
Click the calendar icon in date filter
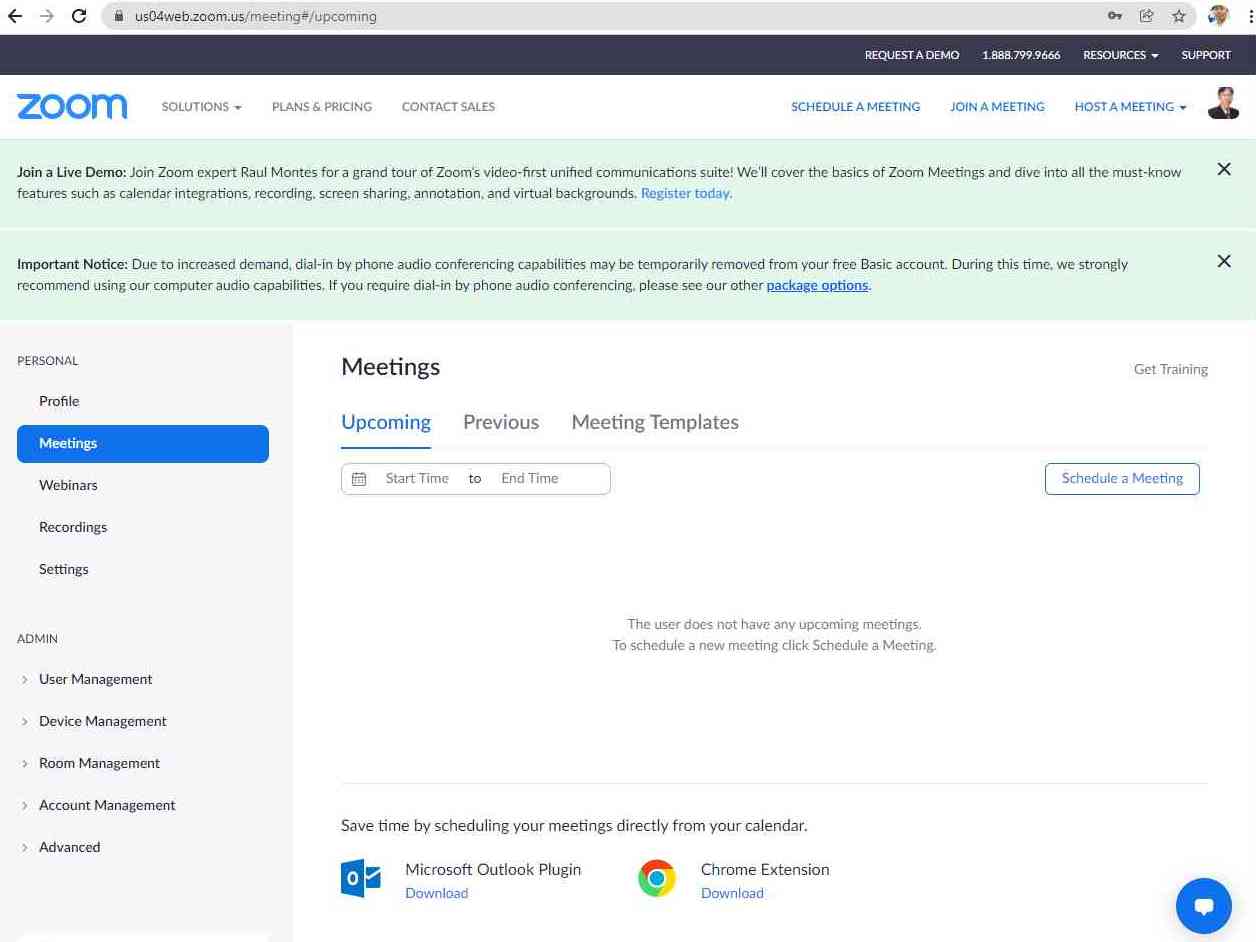tap(359, 479)
